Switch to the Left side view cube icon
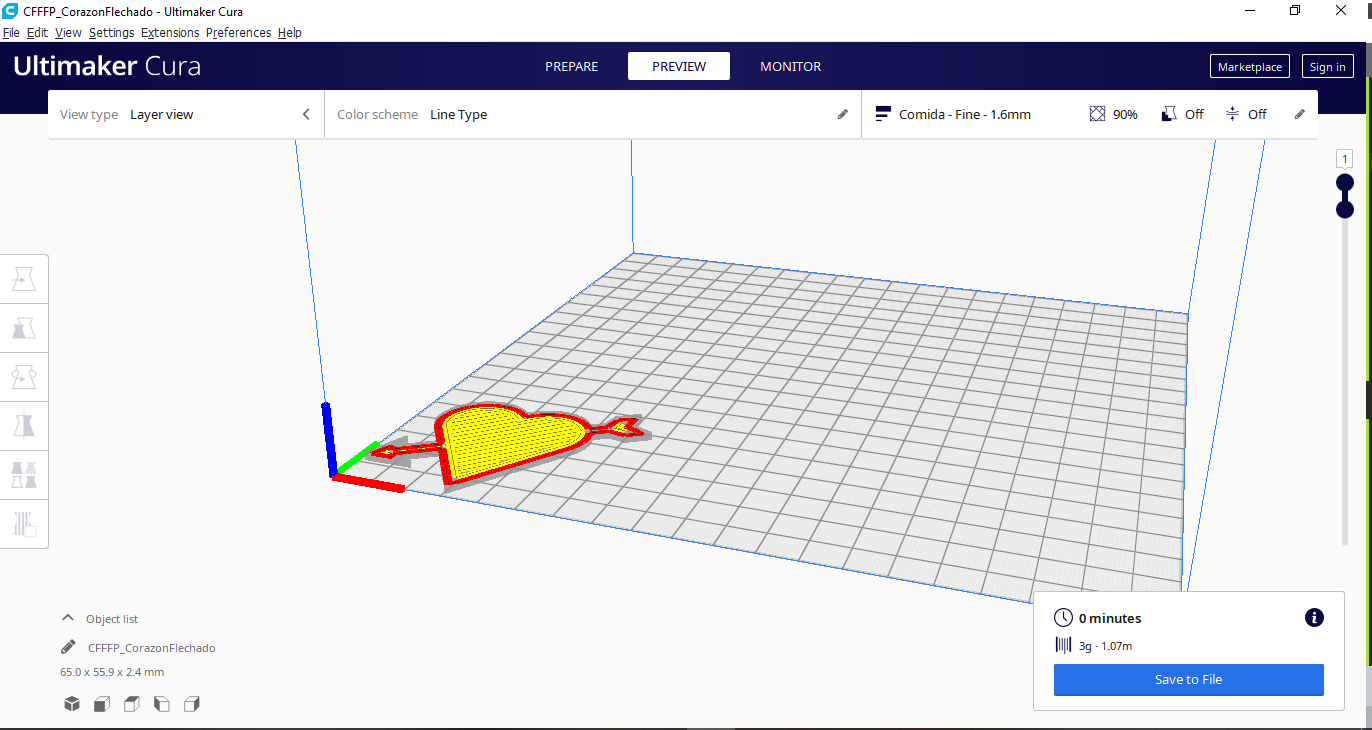The image size is (1372, 730). click(162, 704)
